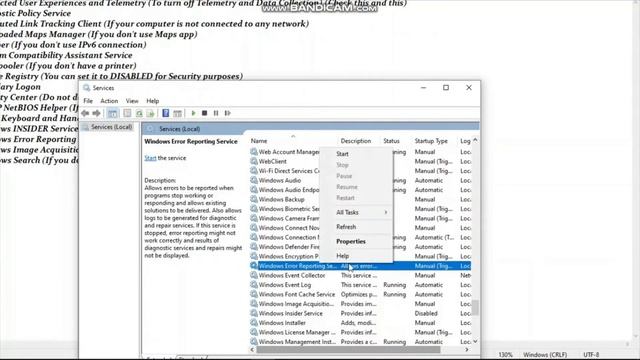640x360 pixels.
Task: Open the Help menu in menu bar
Action: pos(153,101)
